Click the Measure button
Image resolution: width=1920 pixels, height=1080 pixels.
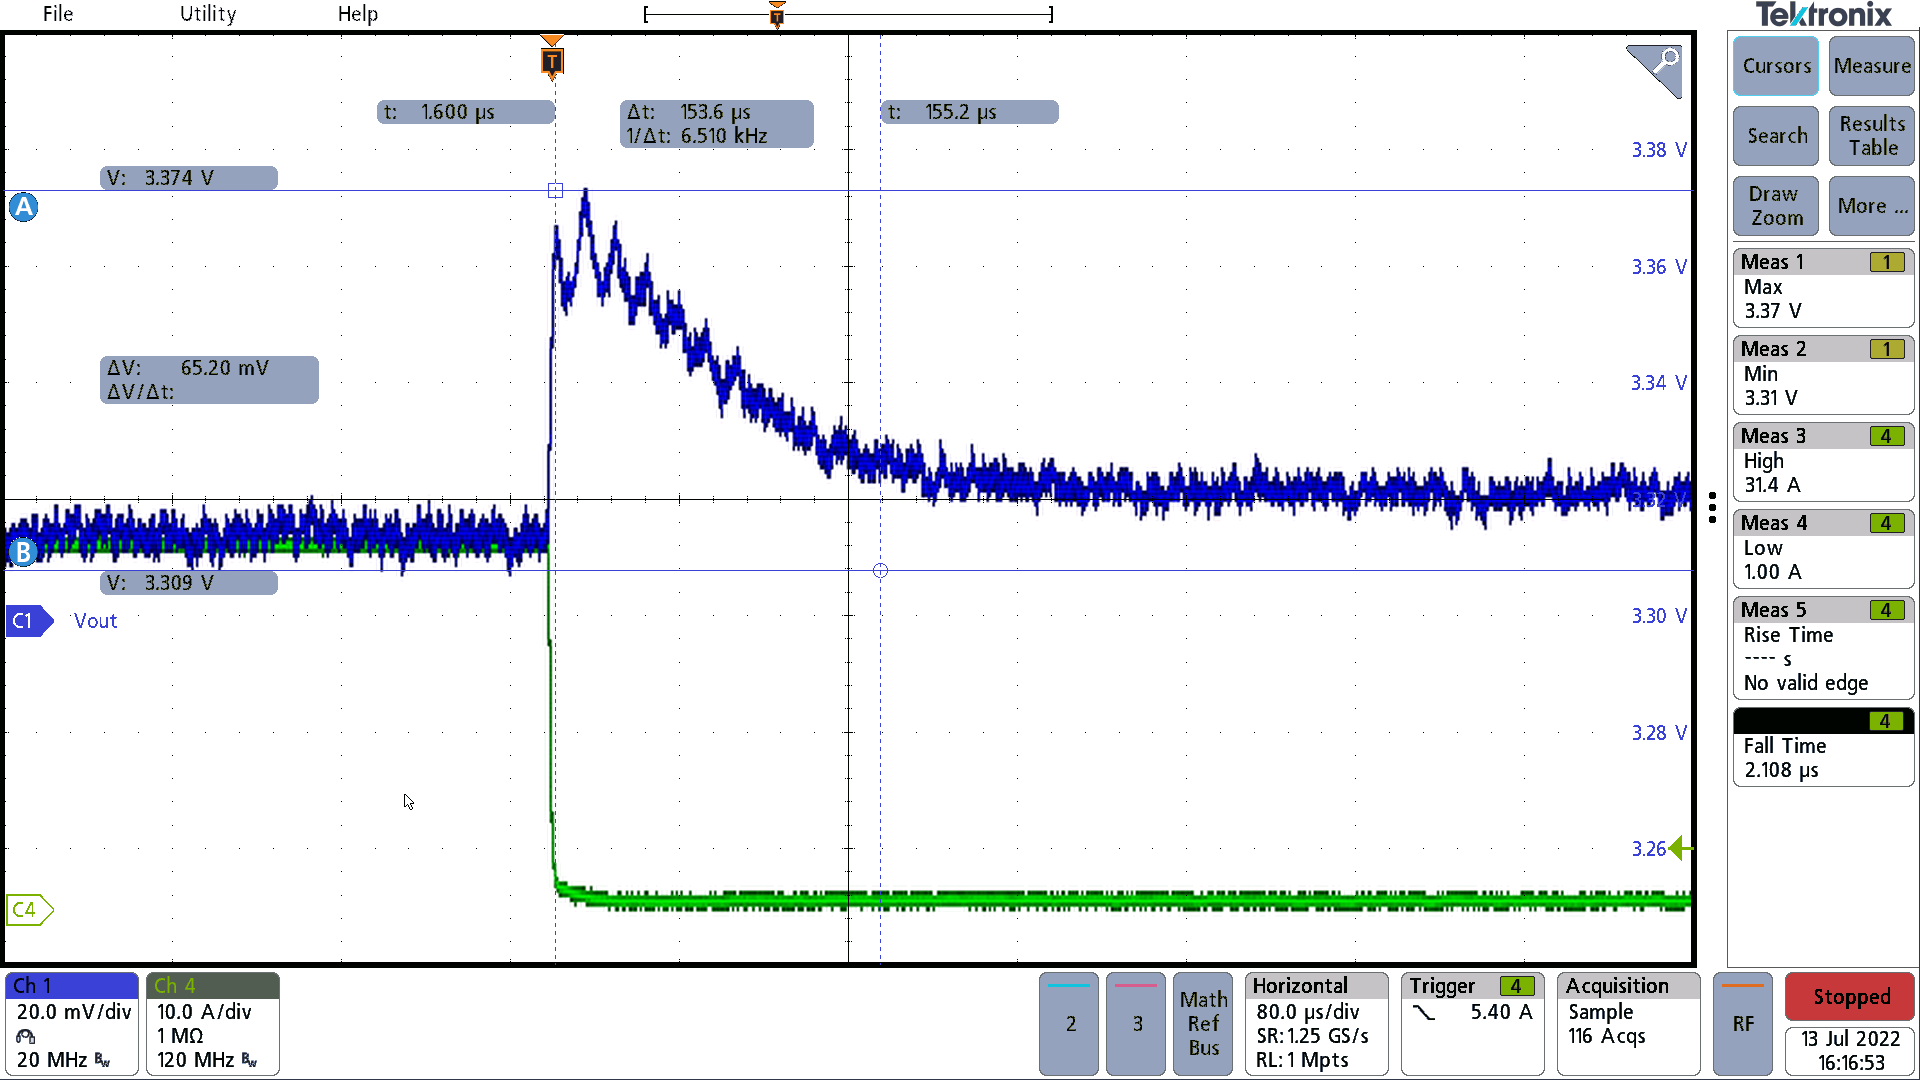tap(1872, 66)
